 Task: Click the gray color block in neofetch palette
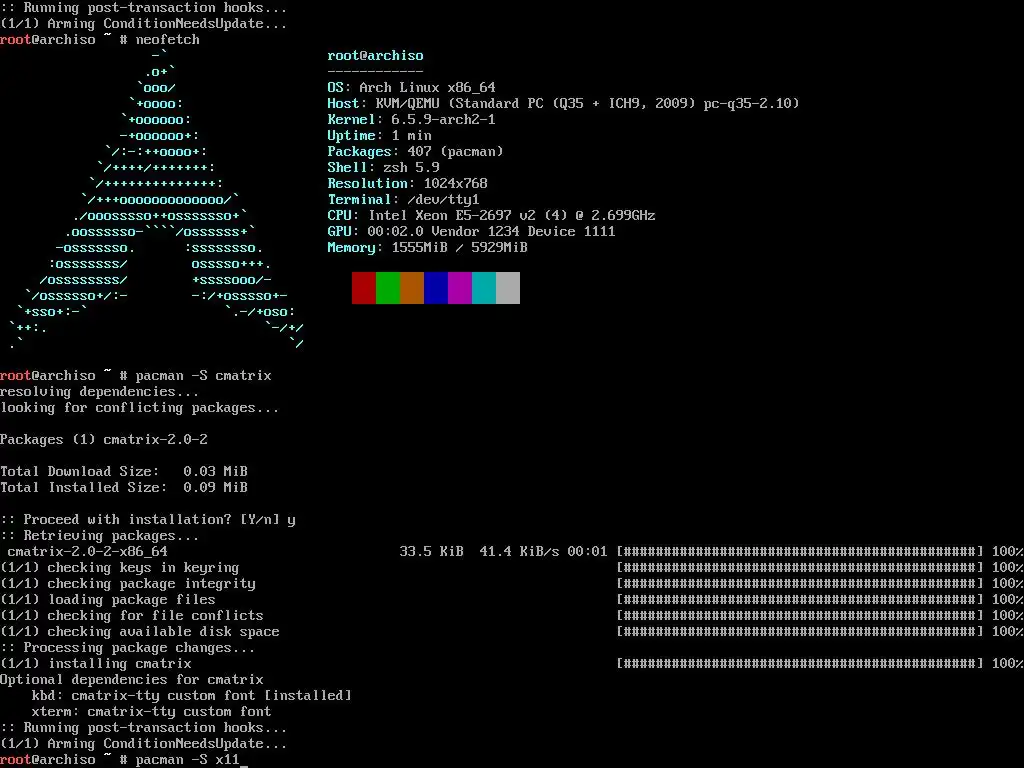tap(508, 288)
